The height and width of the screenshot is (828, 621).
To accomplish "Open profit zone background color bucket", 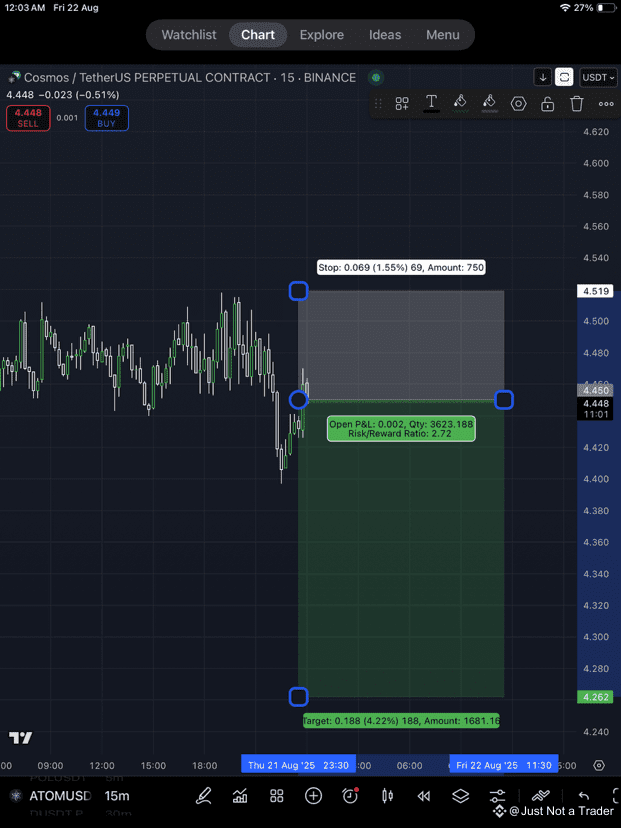I will click(x=460, y=103).
